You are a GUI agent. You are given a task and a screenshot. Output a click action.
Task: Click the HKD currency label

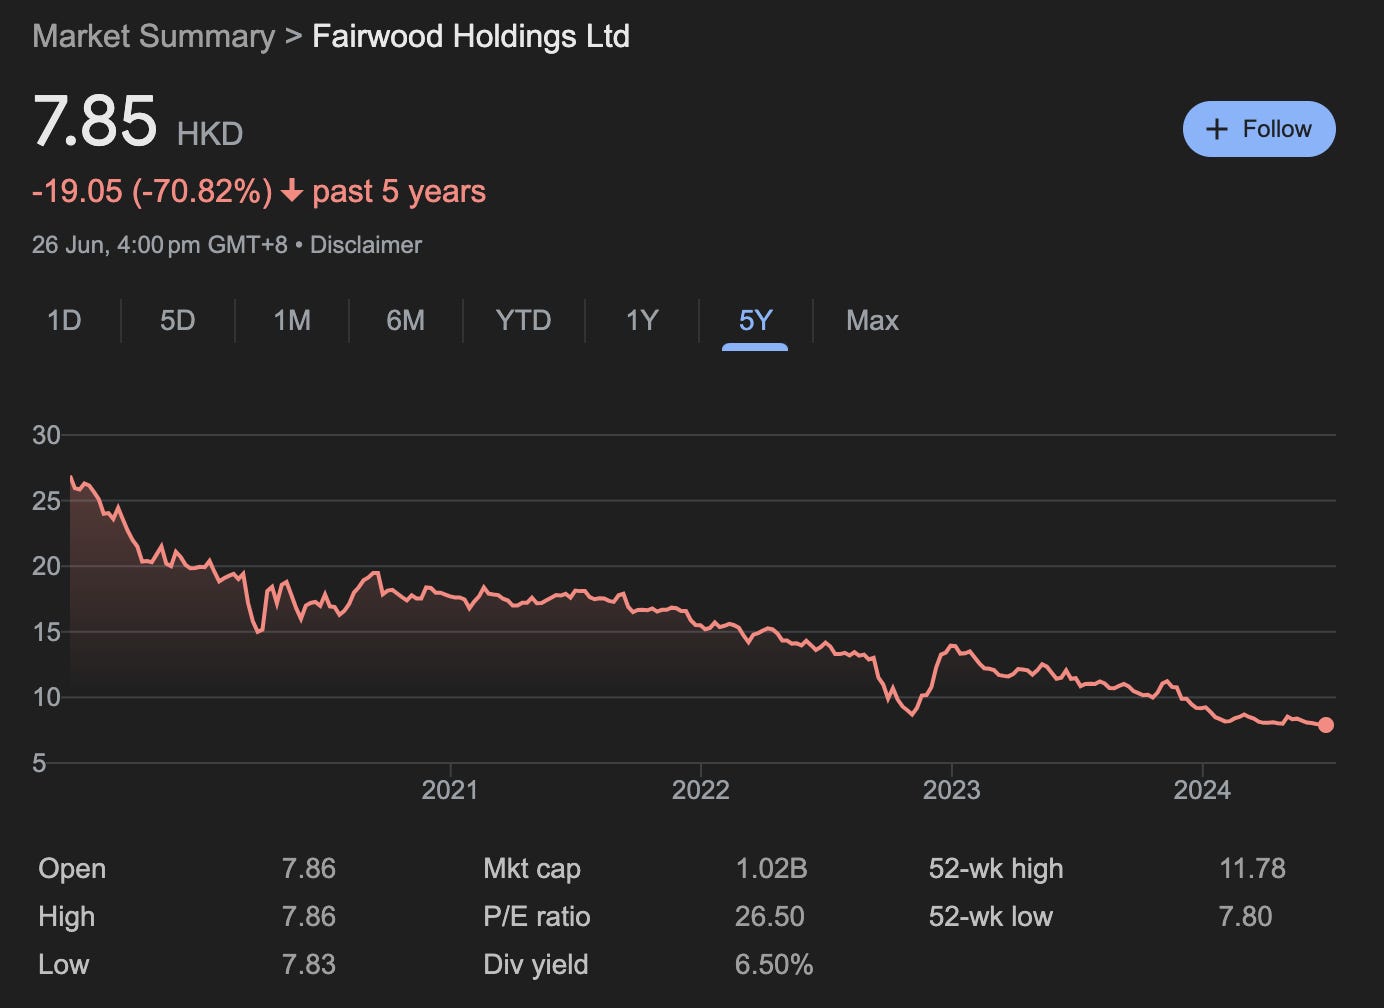tap(210, 133)
